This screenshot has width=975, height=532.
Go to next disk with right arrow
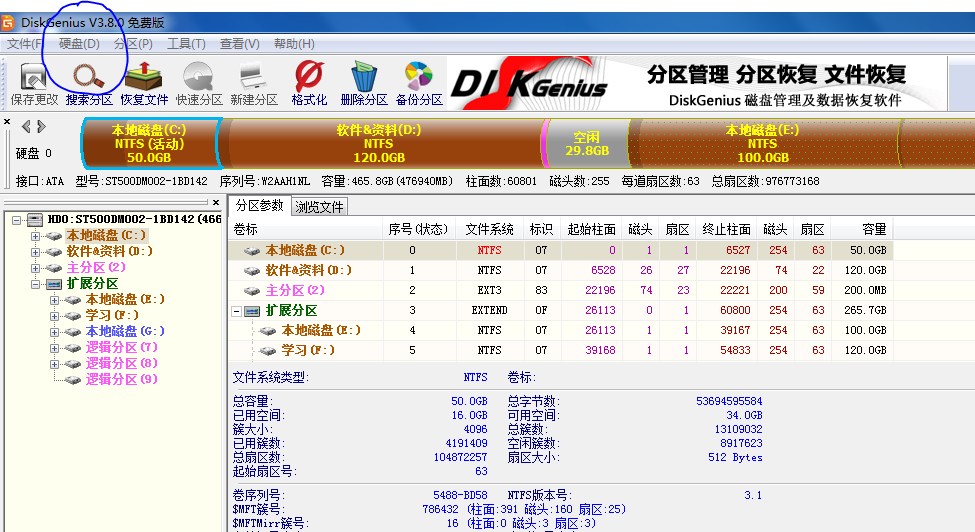[x=41, y=127]
